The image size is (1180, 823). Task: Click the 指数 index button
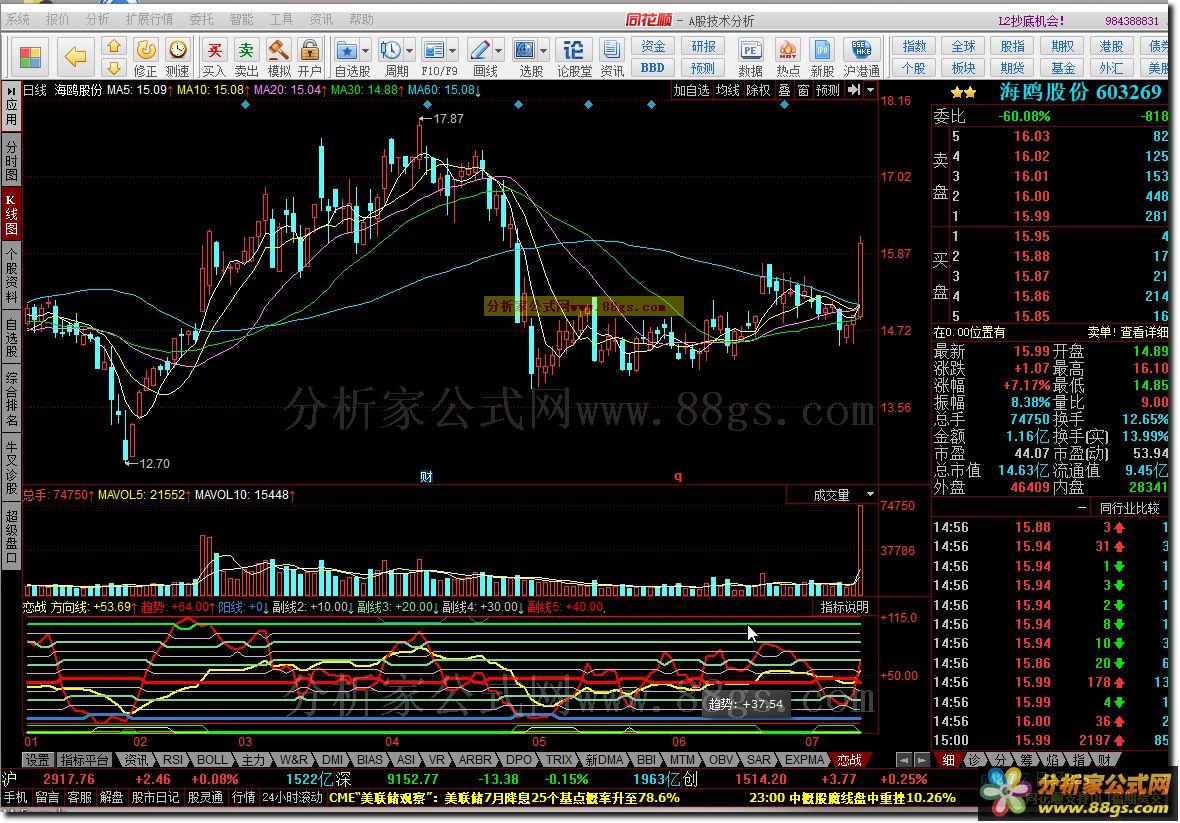pos(914,47)
